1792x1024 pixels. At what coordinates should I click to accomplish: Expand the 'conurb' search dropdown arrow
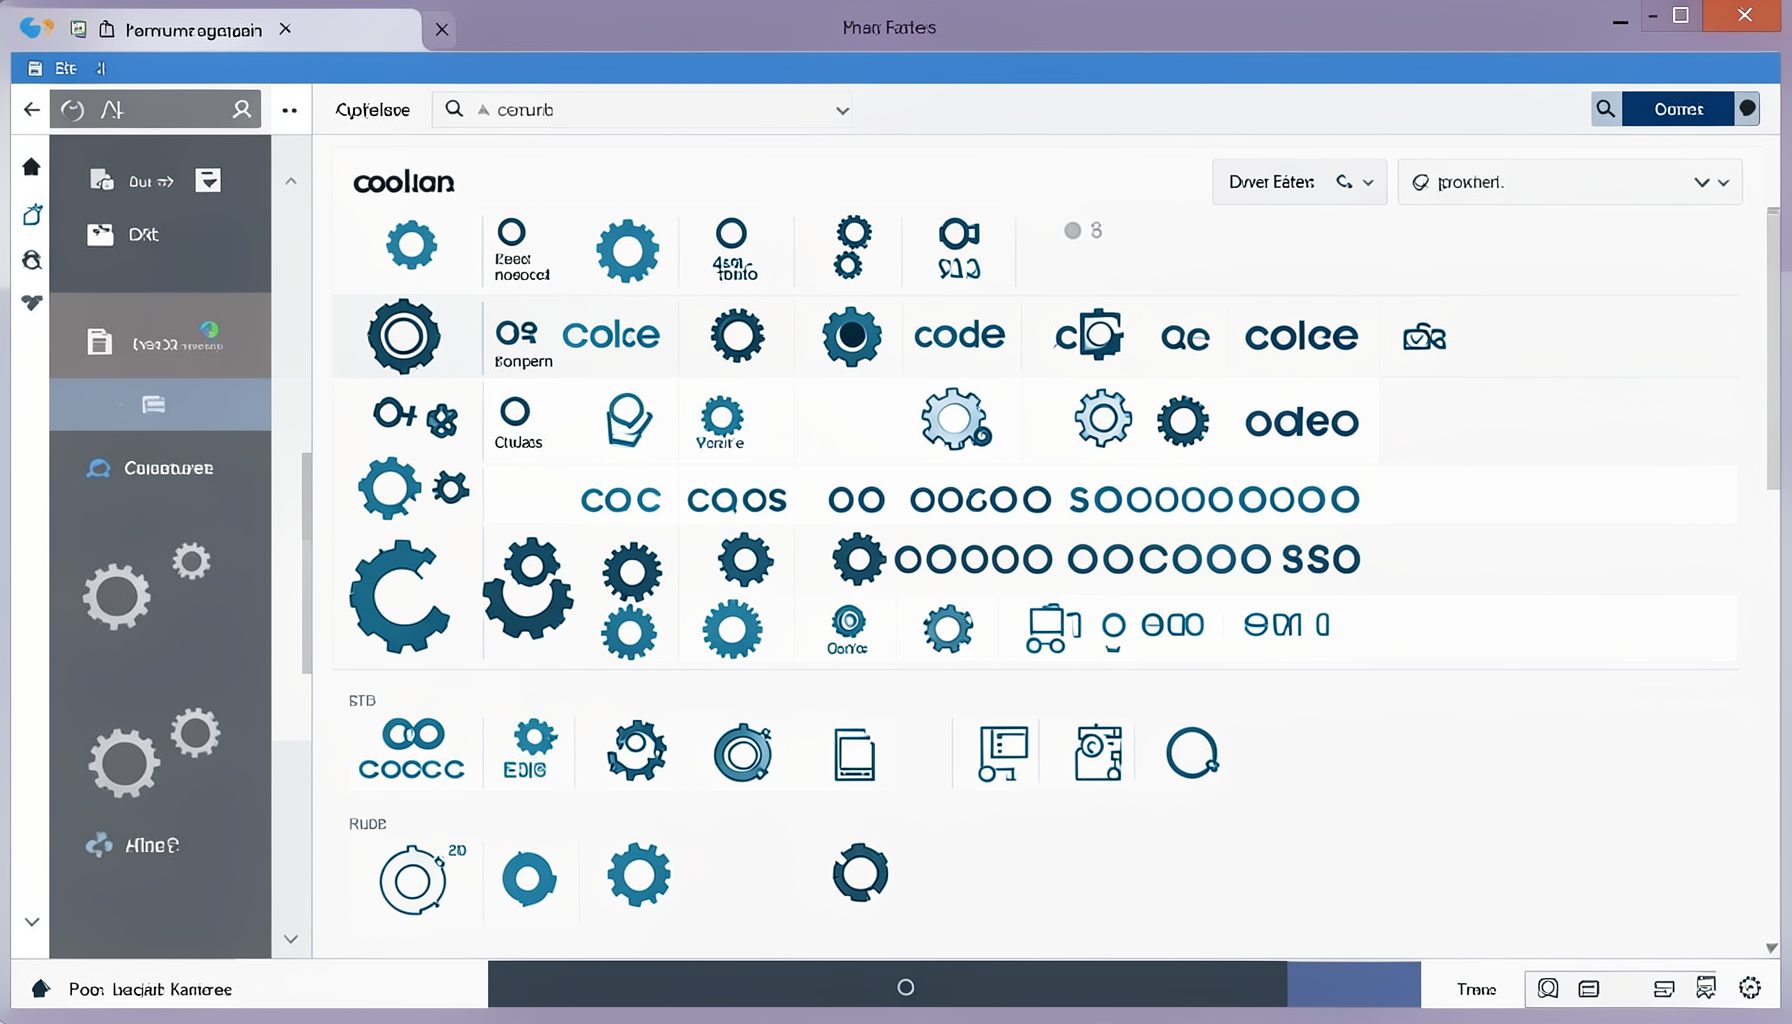[x=842, y=110]
